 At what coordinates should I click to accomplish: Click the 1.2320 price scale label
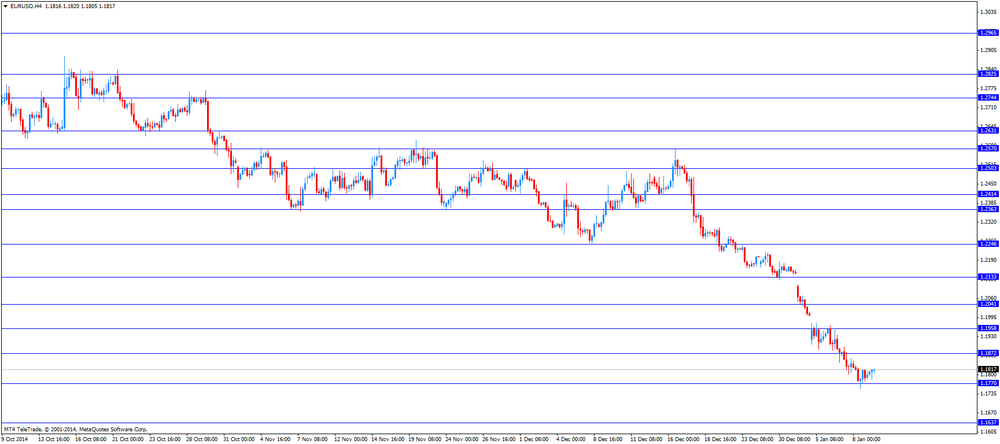tap(988, 222)
